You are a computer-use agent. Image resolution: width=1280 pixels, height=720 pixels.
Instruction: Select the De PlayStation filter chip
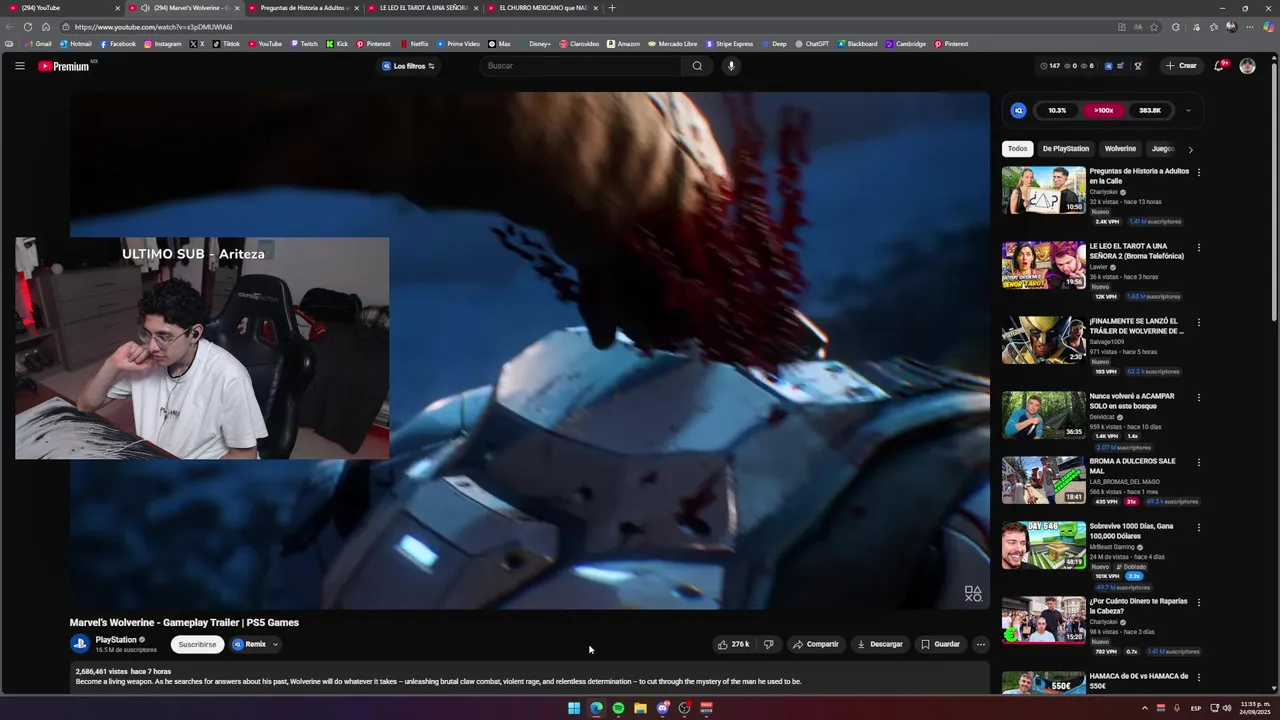pyautogui.click(x=1066, y=149)
